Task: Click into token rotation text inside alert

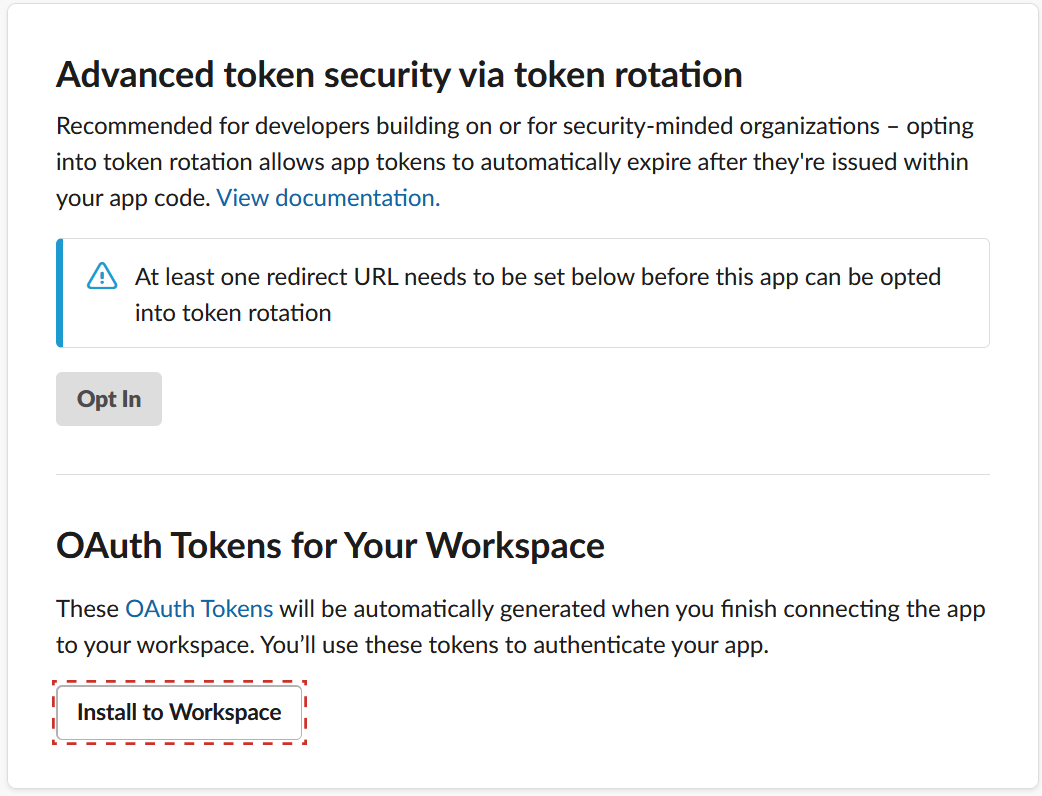Action: tap(233, 313)
